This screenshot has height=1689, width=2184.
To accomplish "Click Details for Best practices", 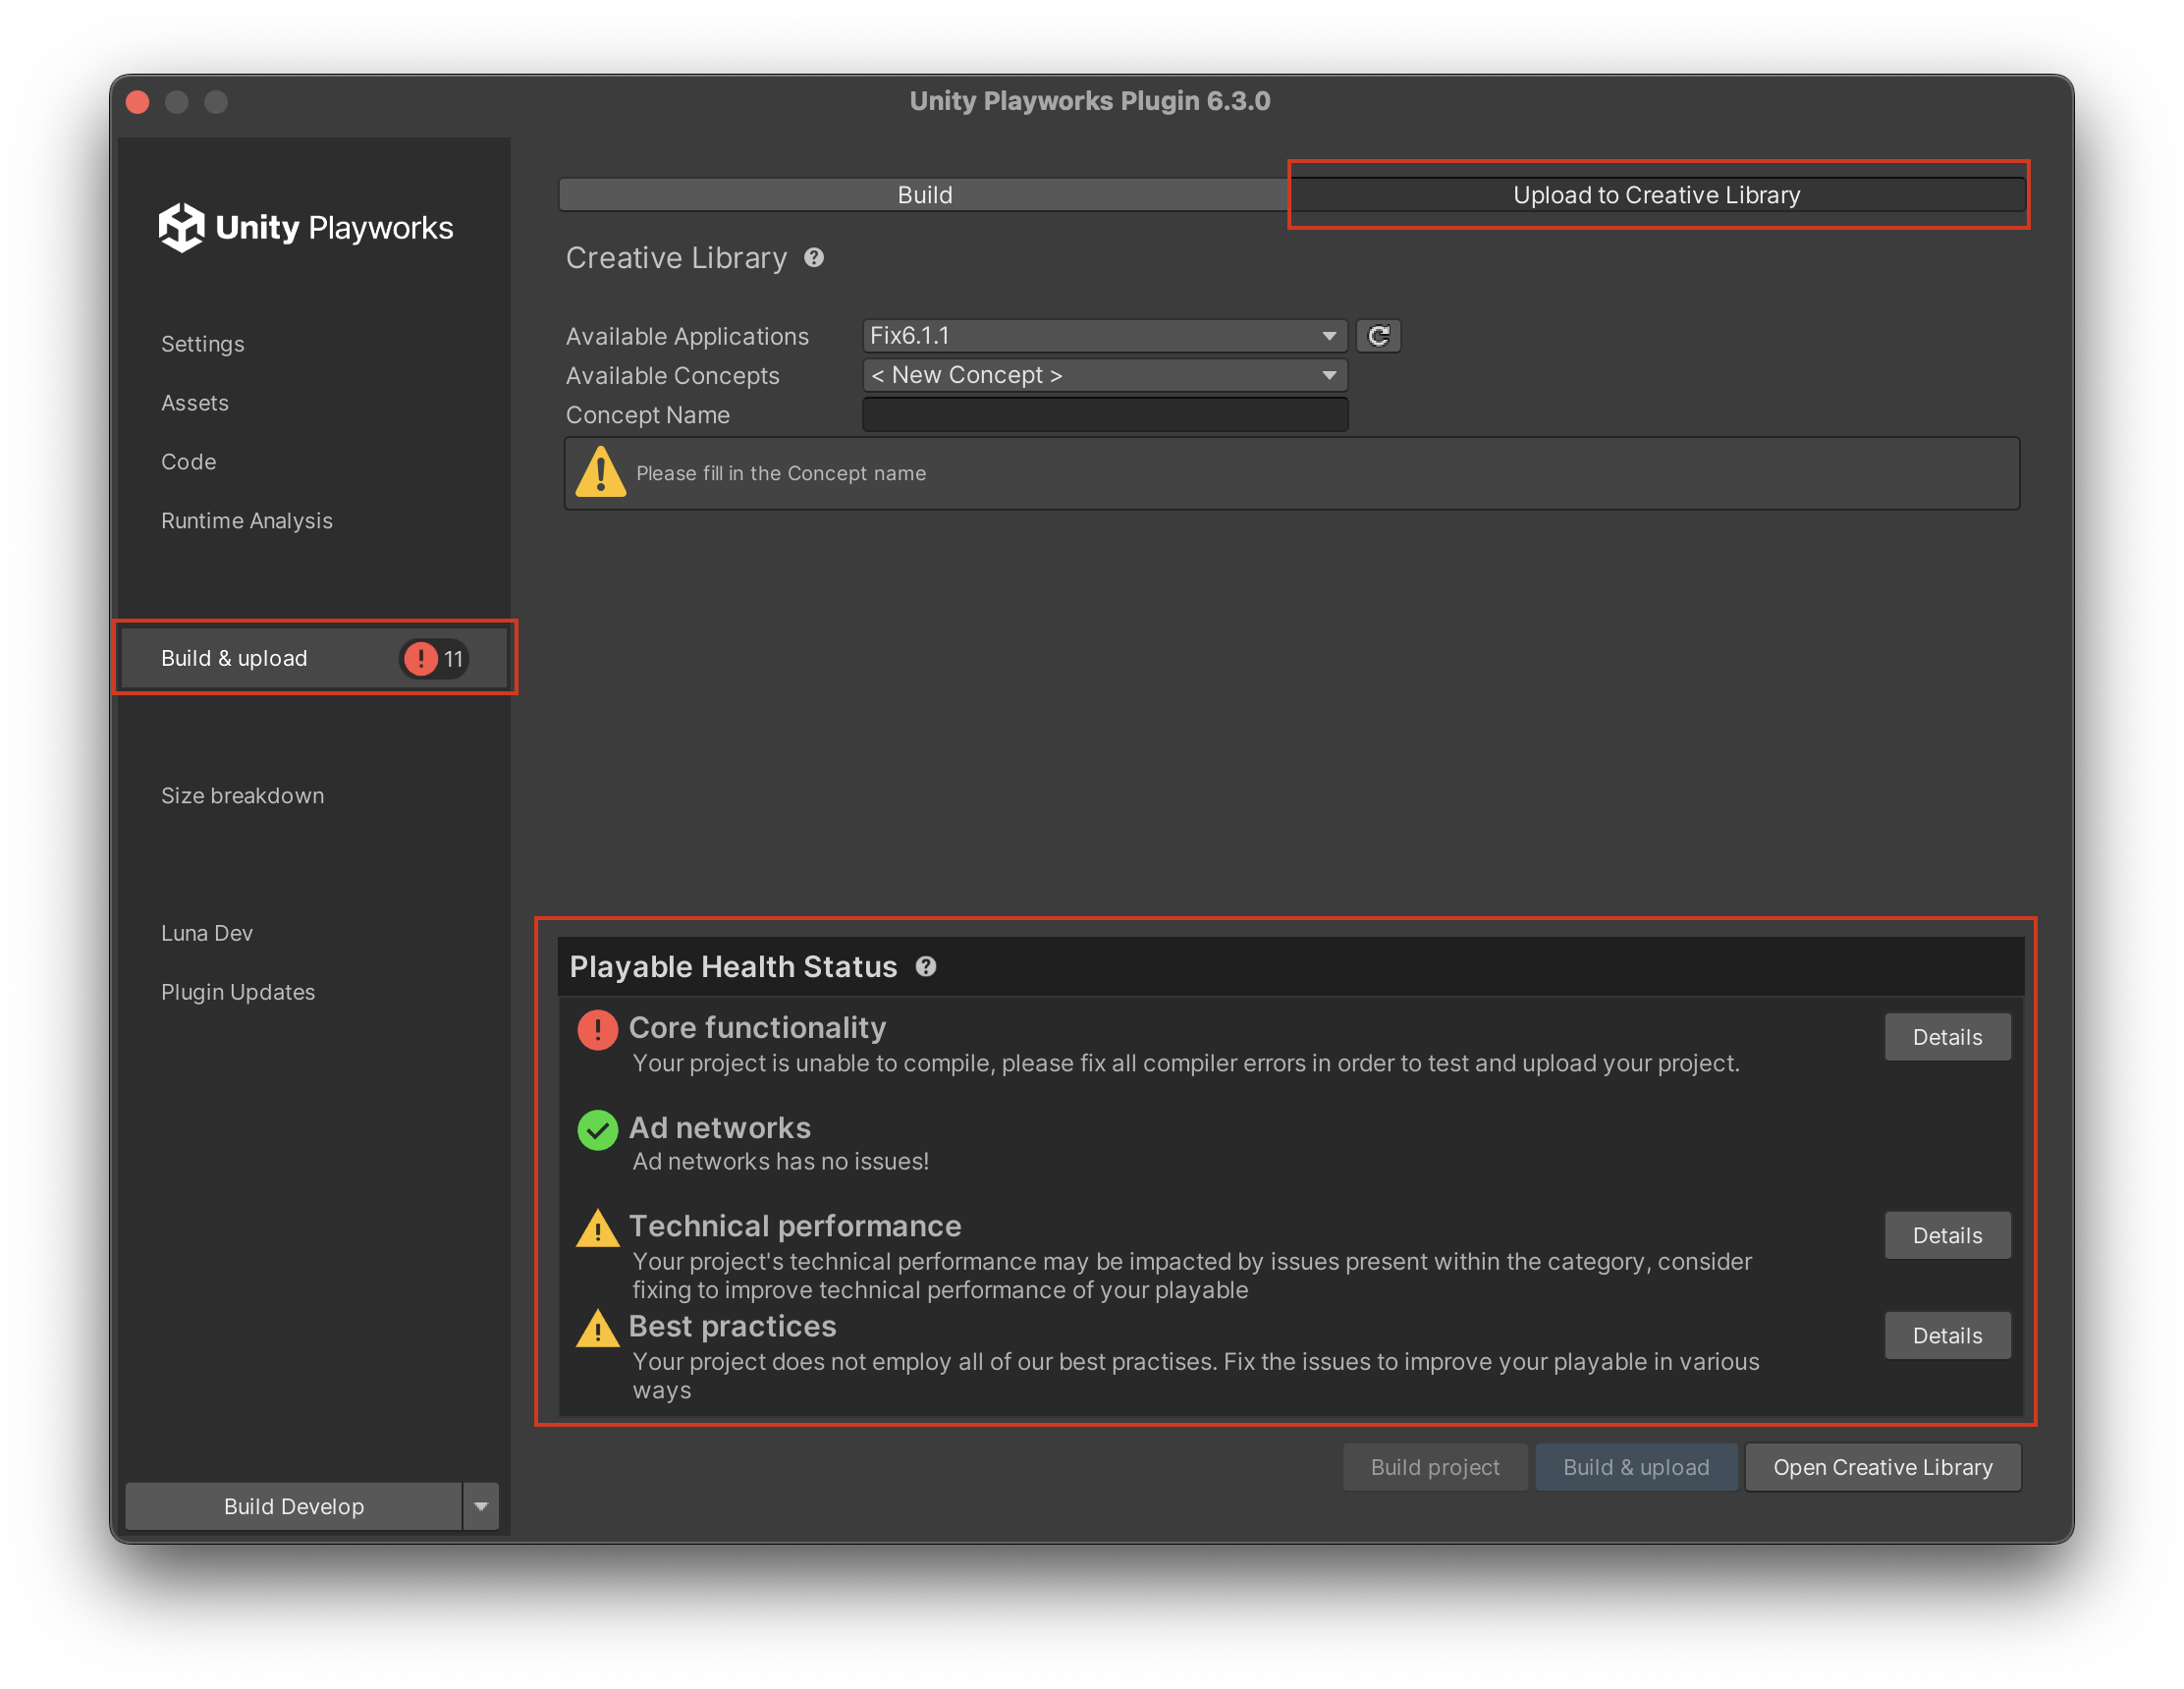I will coord(1946,1335).
